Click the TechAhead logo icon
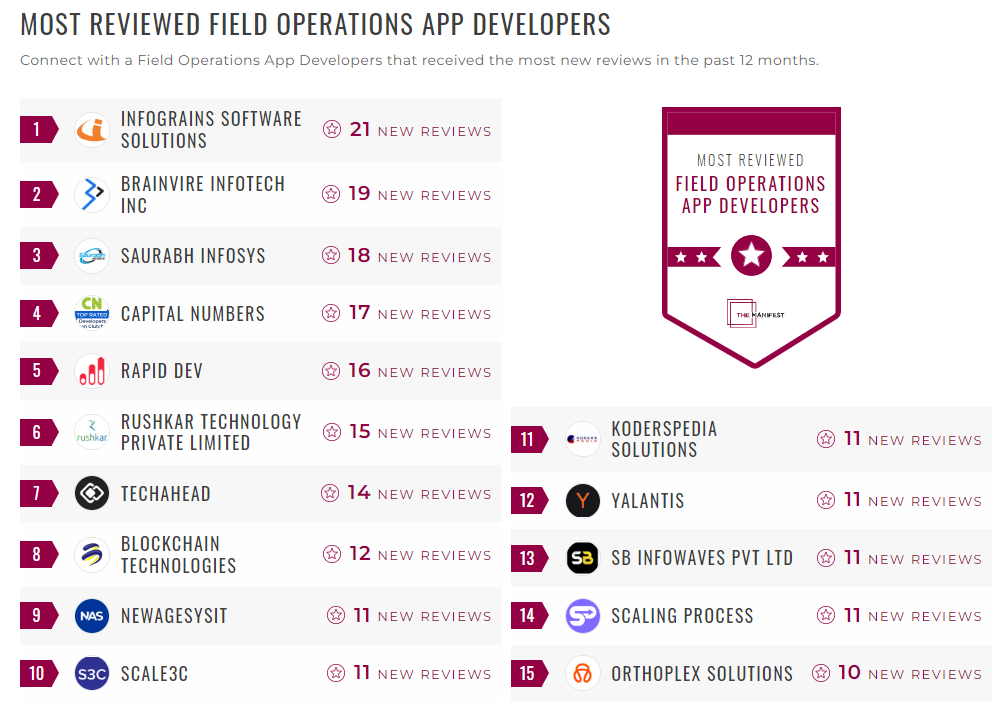994x705 pixels. coord(92,493)
